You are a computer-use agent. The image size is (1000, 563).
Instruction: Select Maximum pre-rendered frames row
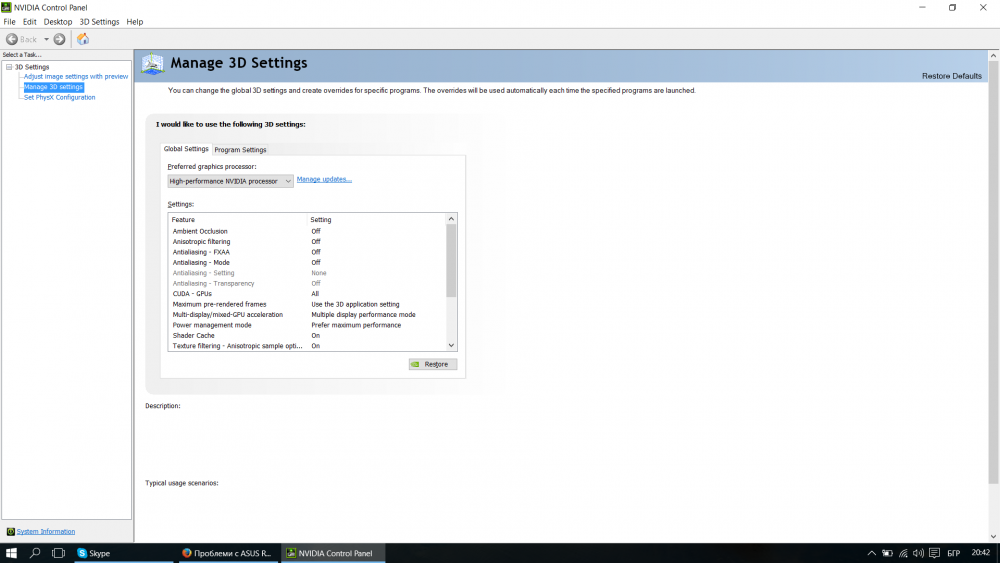tap(308, 304)
